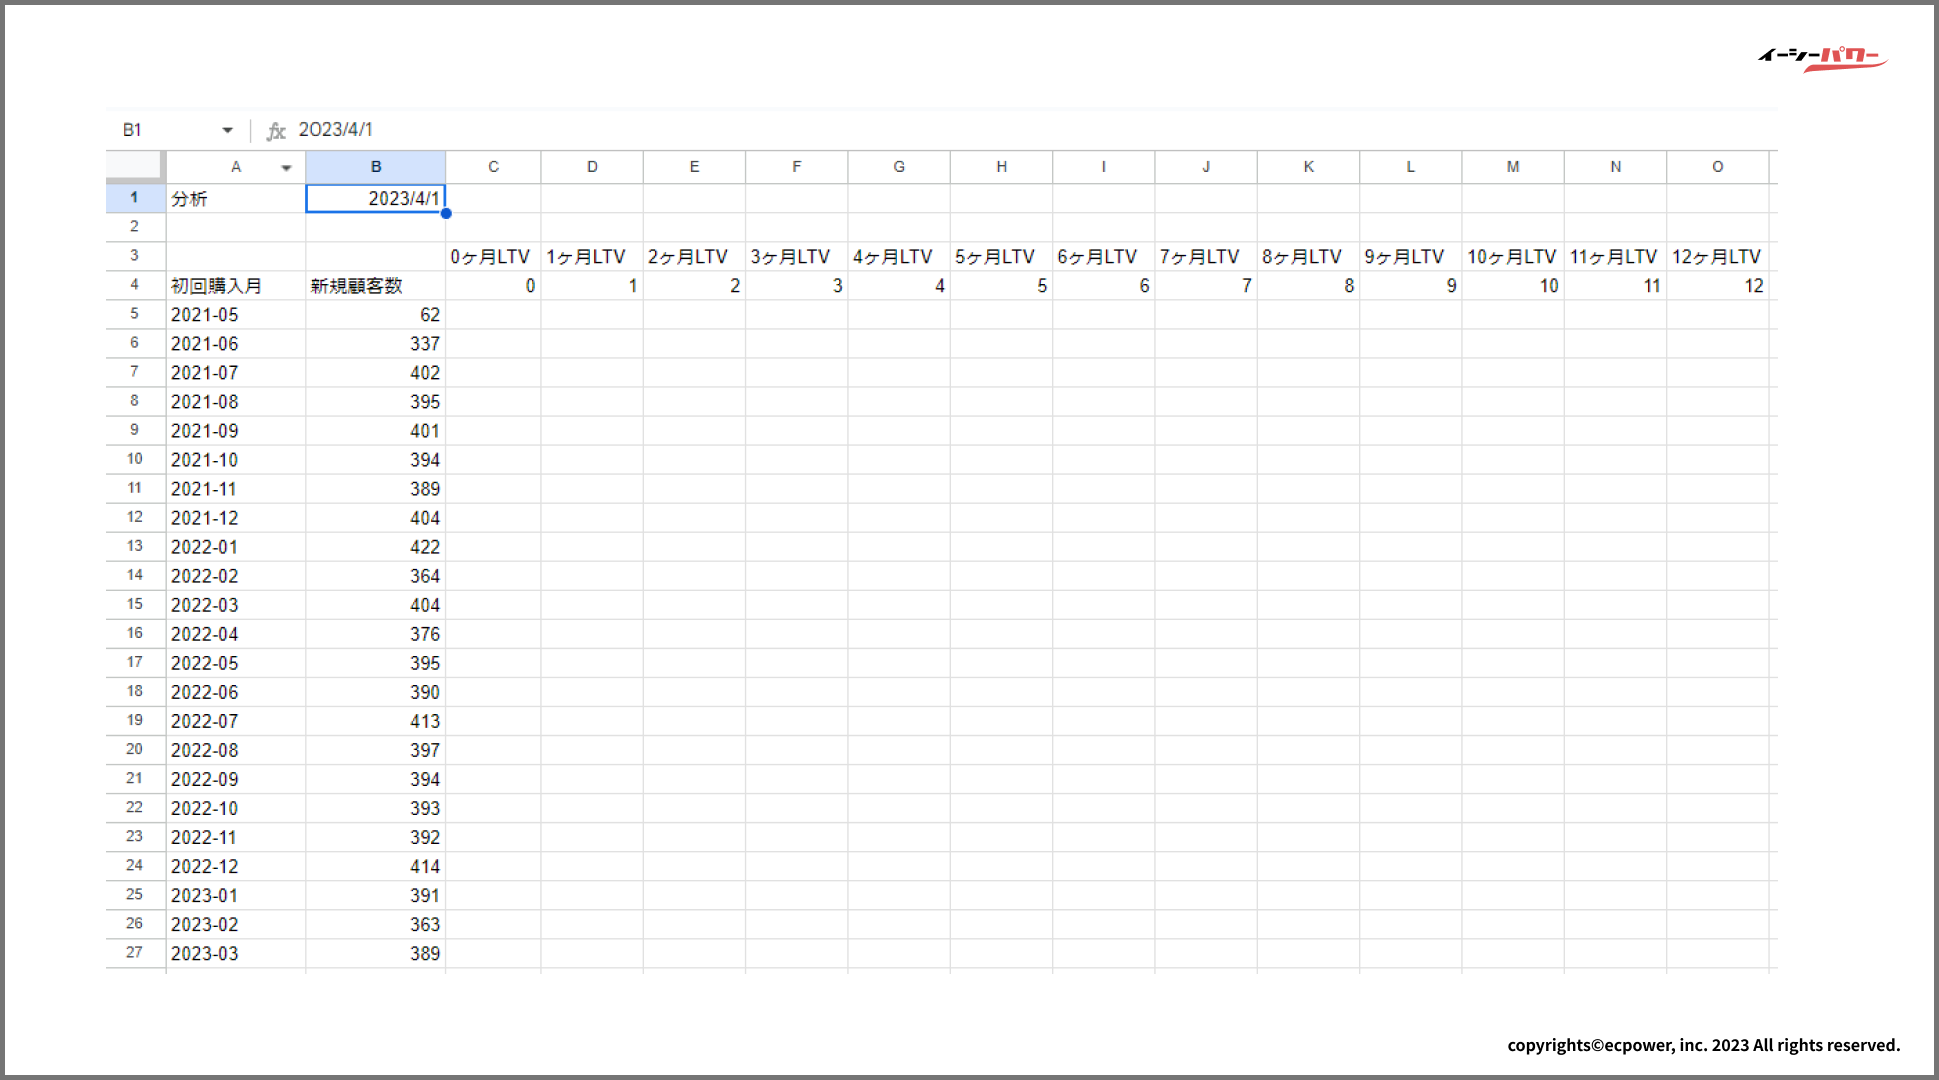Click the select-all corner box
Viewport: 1939px width, 1080px height.
[x=134, y=166]
